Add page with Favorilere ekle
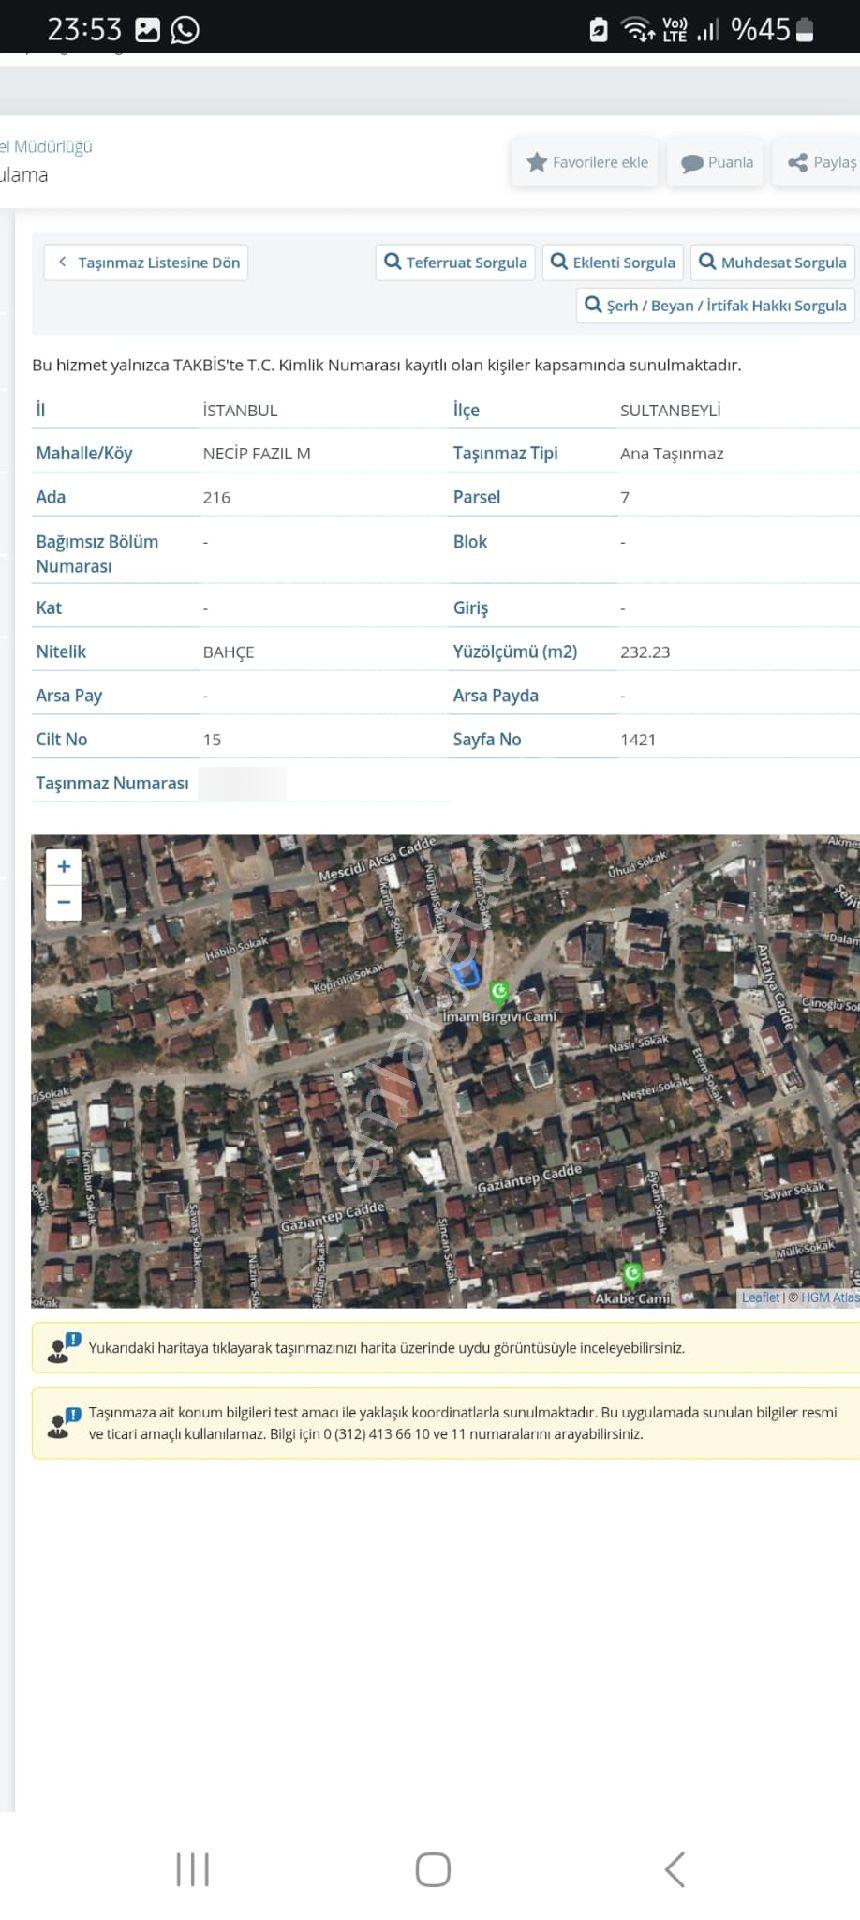This screenshot has height=1920, width=860. (x=586, y=162)
